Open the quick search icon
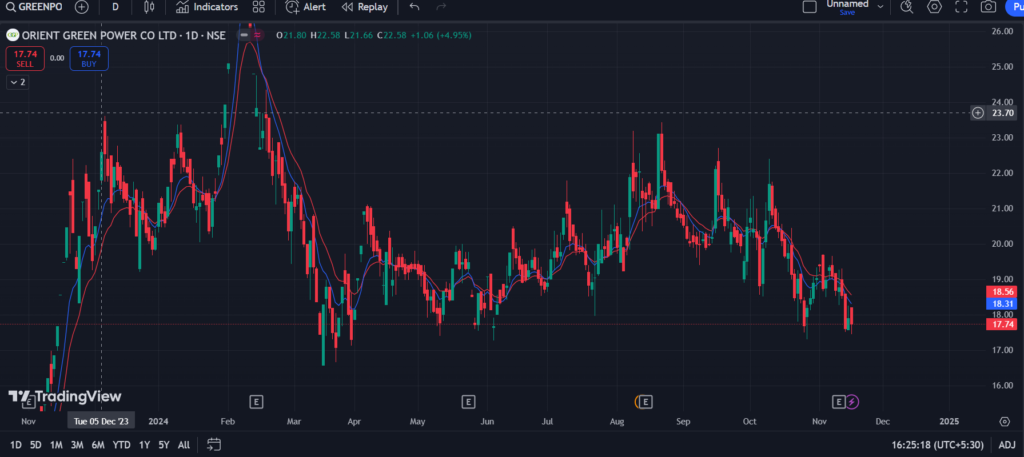 tap(906, 7)
